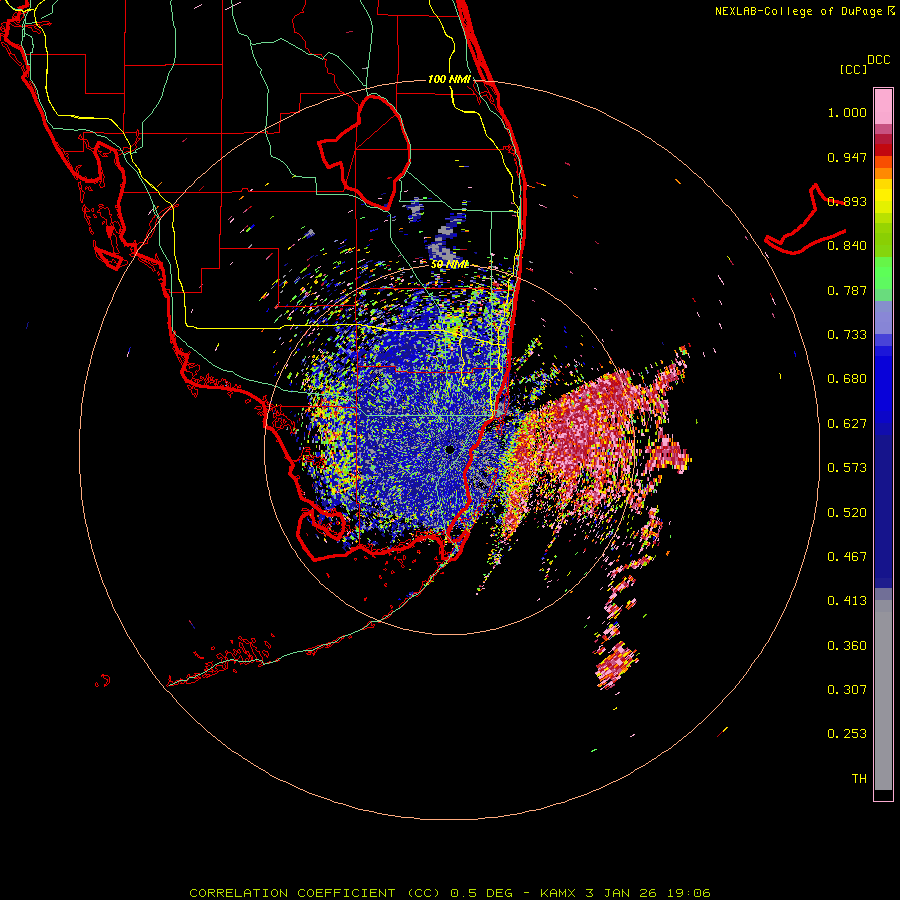The width and height of the screenshot is (900, 900).
Task: Click the 0.253 scale value
Action: pos(847,734)
